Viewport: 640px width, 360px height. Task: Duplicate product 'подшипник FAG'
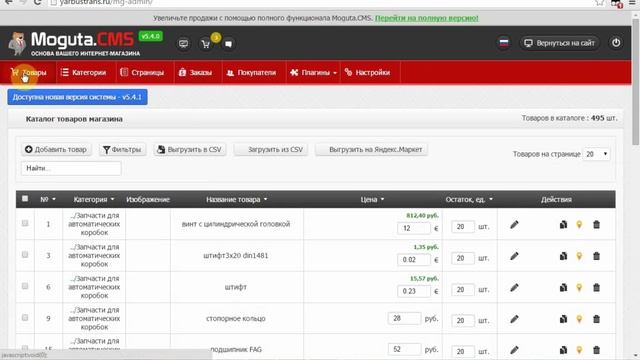pyautogui.click(x=563, y=350)
